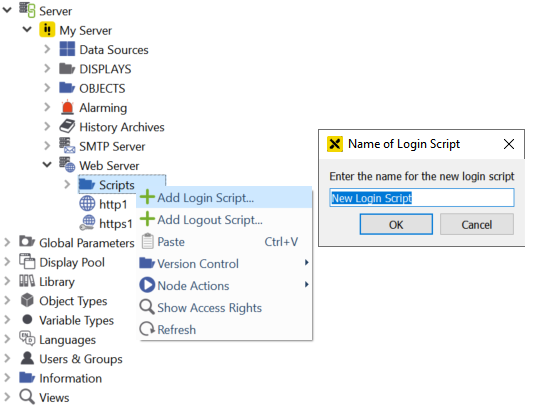The width and height of the screenshot is (533, 411).
Task: Click the login script name input field
Action: tap(422, 198)
